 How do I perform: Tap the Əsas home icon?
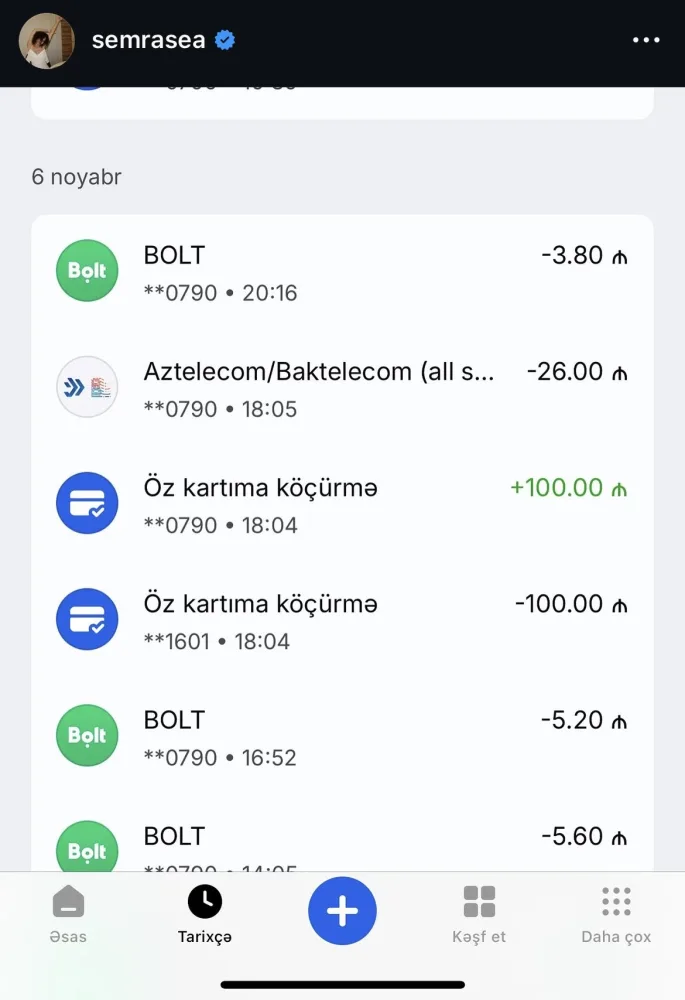(x=68, y=902)
